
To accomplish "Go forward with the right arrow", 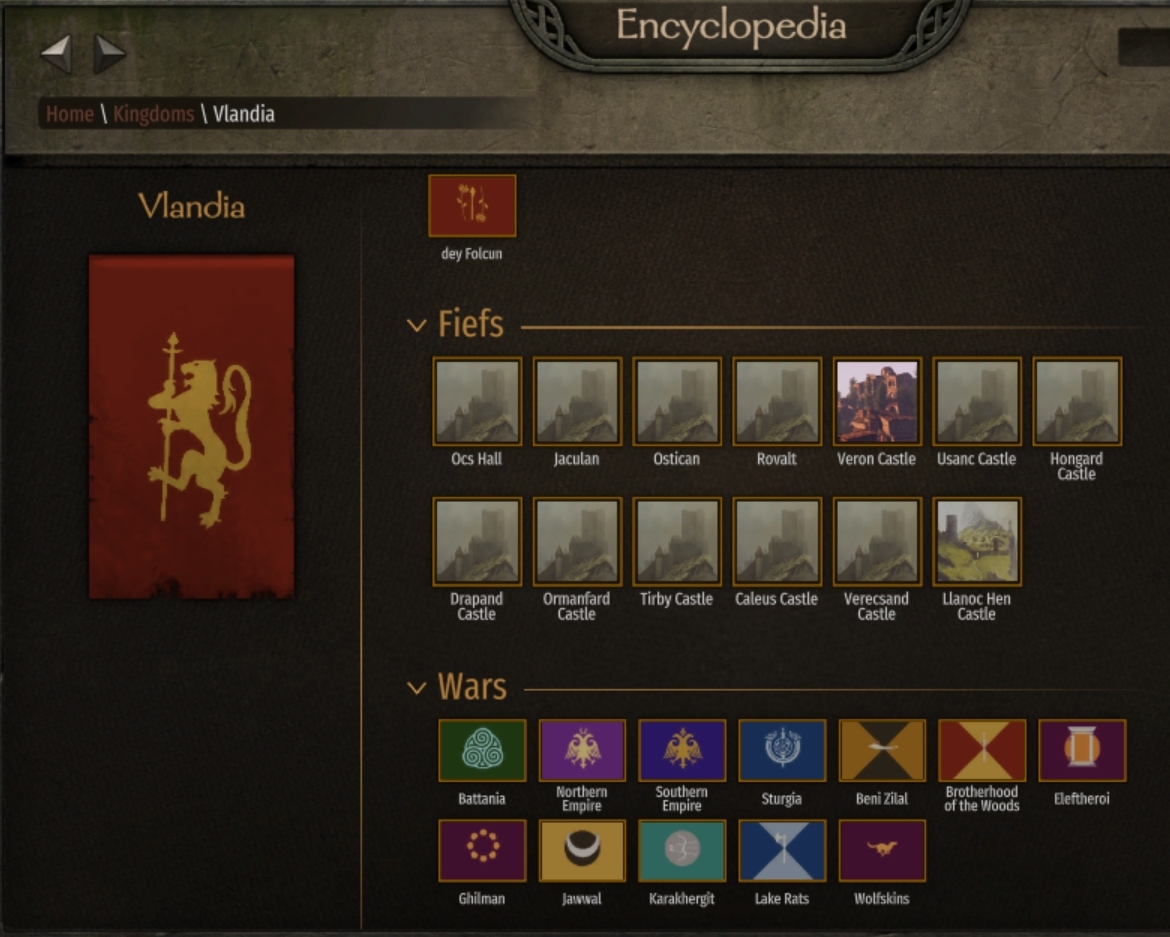I will tap(109, 54).
